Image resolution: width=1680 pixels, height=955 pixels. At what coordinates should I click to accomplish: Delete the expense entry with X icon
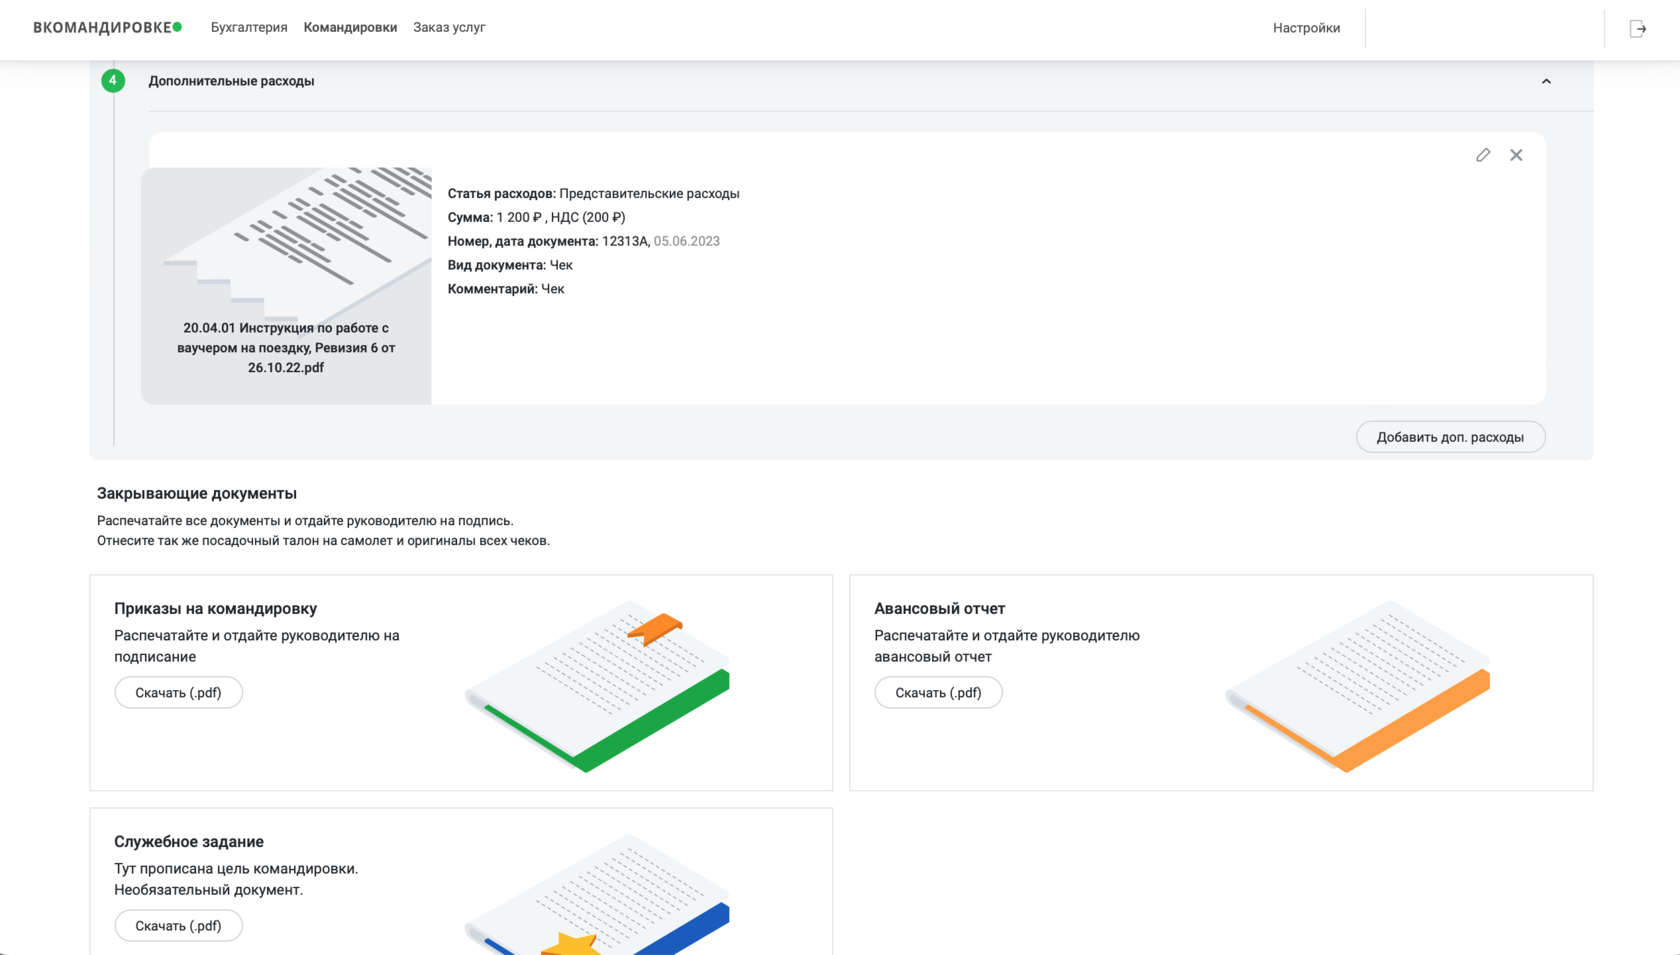point(1516,155)
